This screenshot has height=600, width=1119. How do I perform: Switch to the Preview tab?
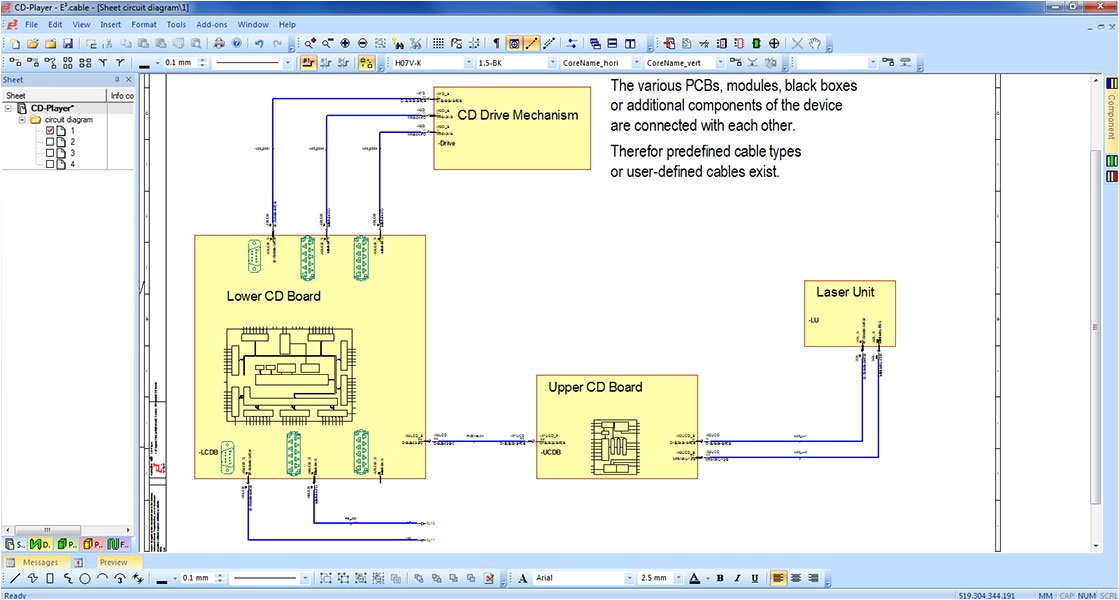113,562
